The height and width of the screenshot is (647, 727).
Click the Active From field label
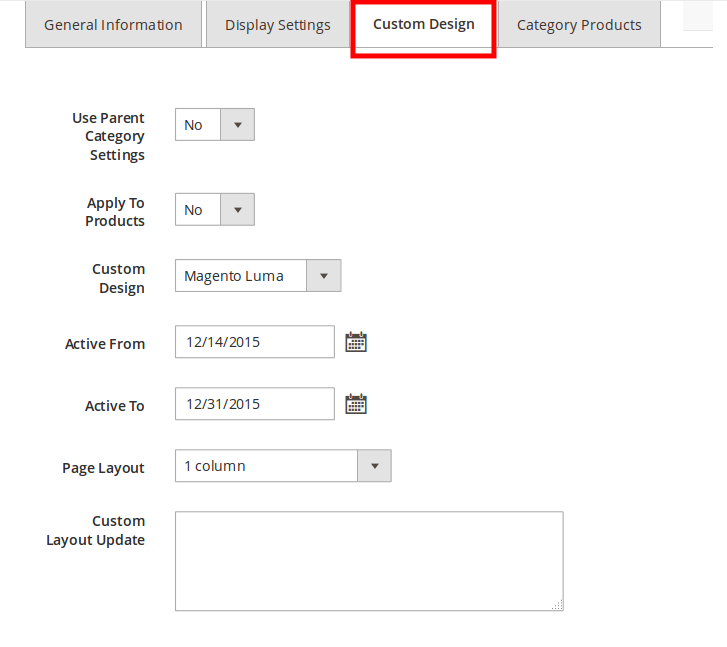(105, 344)
